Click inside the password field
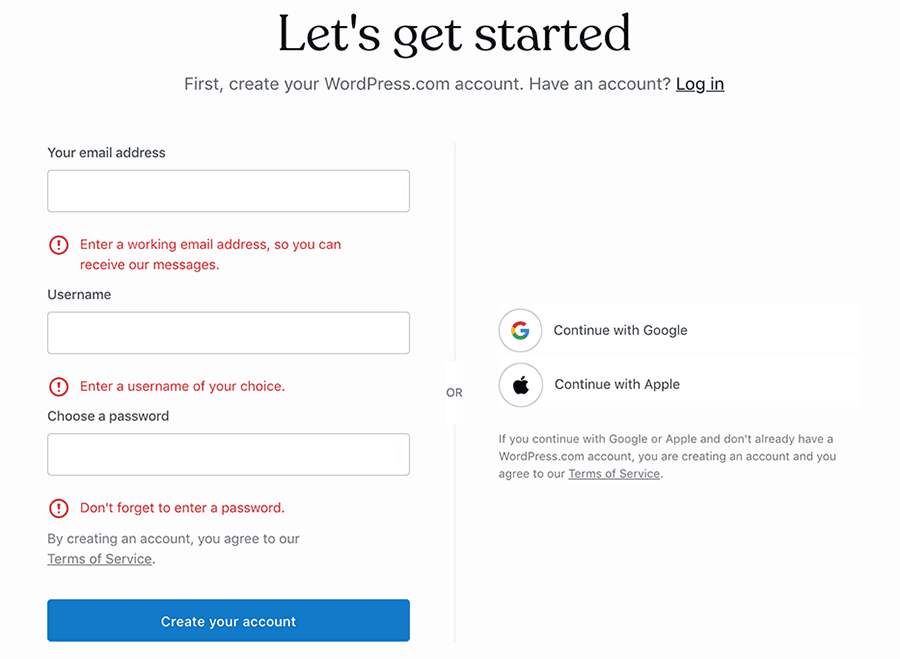The width and height of the screenshot is (900, 659). point(228,454)
